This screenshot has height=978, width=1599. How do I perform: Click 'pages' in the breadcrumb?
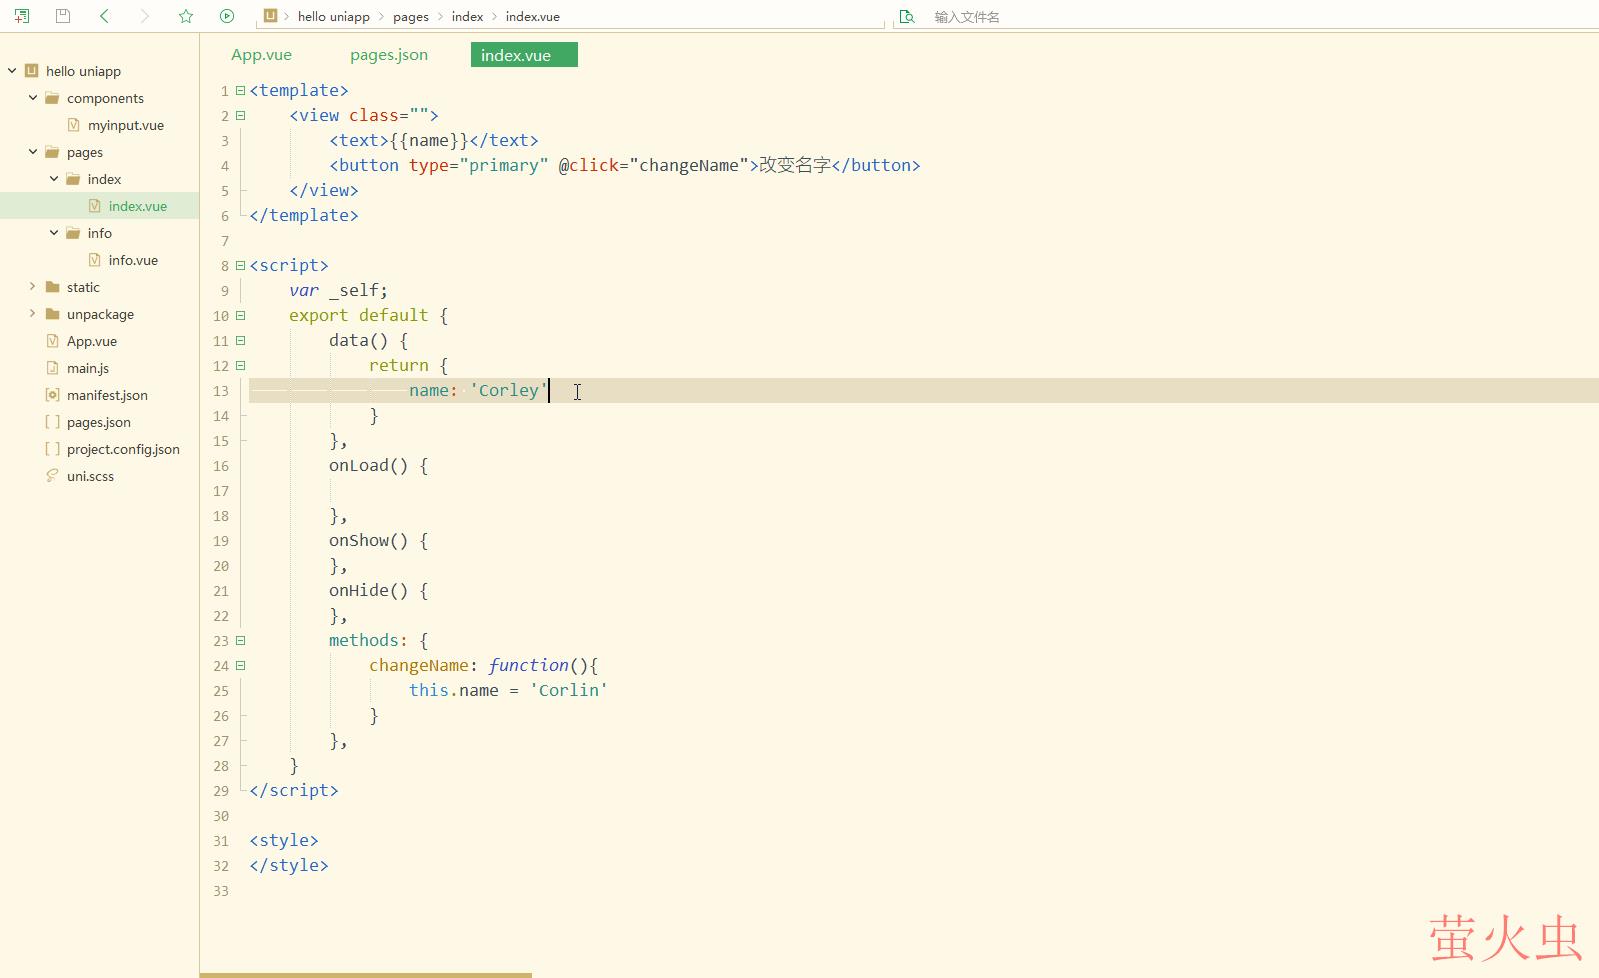coord(410,16)
